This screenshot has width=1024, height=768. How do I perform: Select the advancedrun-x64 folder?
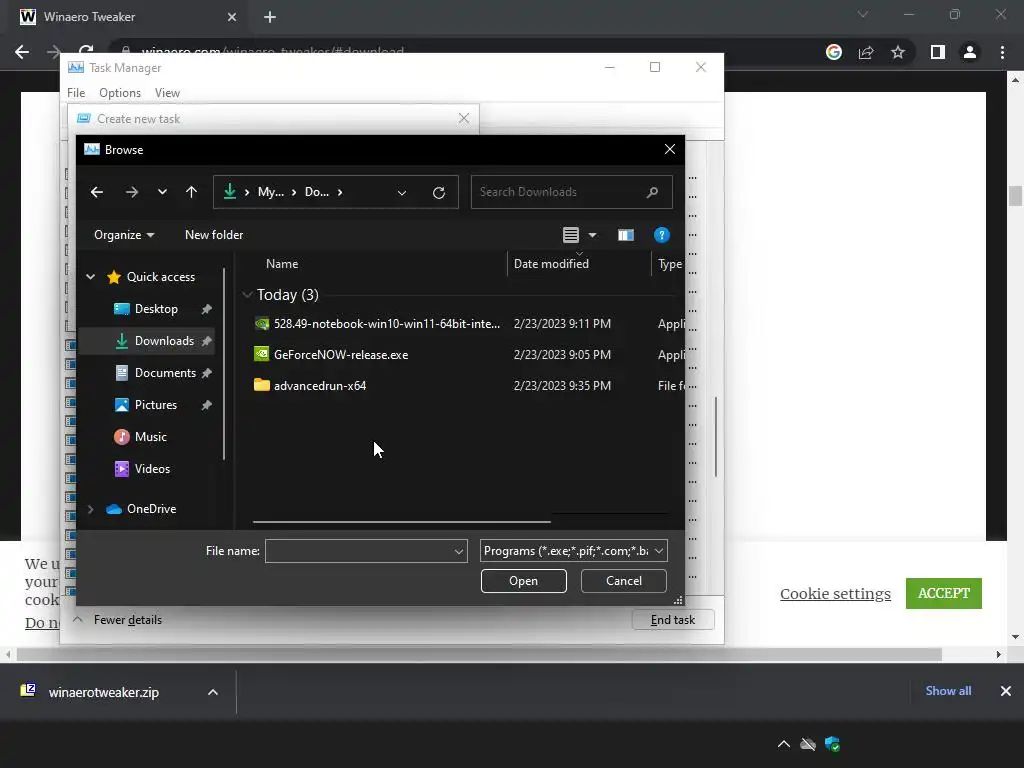(320, 386)
